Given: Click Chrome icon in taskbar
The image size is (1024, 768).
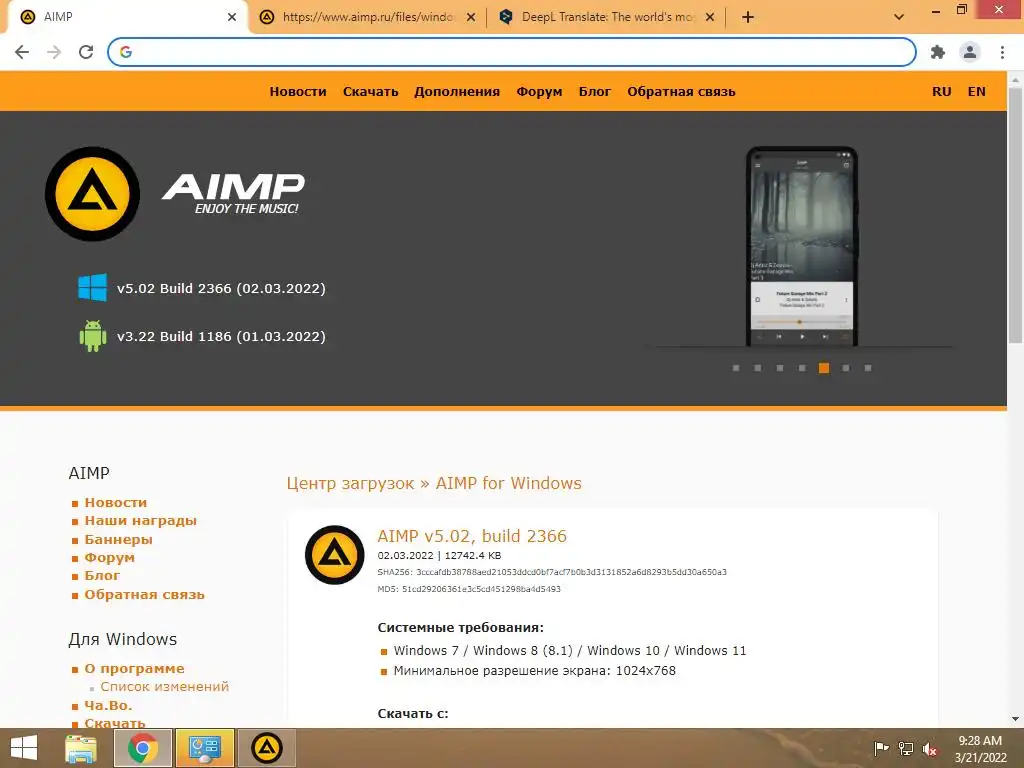Looking at the screenshot, I should pos(143,748).
